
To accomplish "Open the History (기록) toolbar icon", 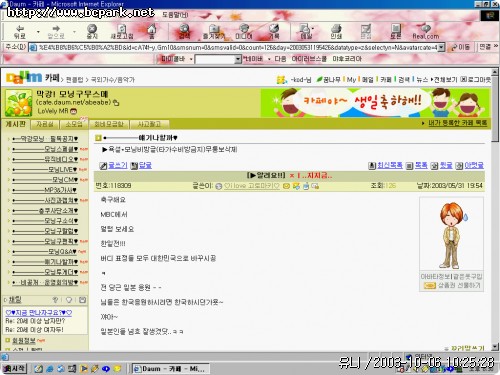I will click(x=274, y=32).
